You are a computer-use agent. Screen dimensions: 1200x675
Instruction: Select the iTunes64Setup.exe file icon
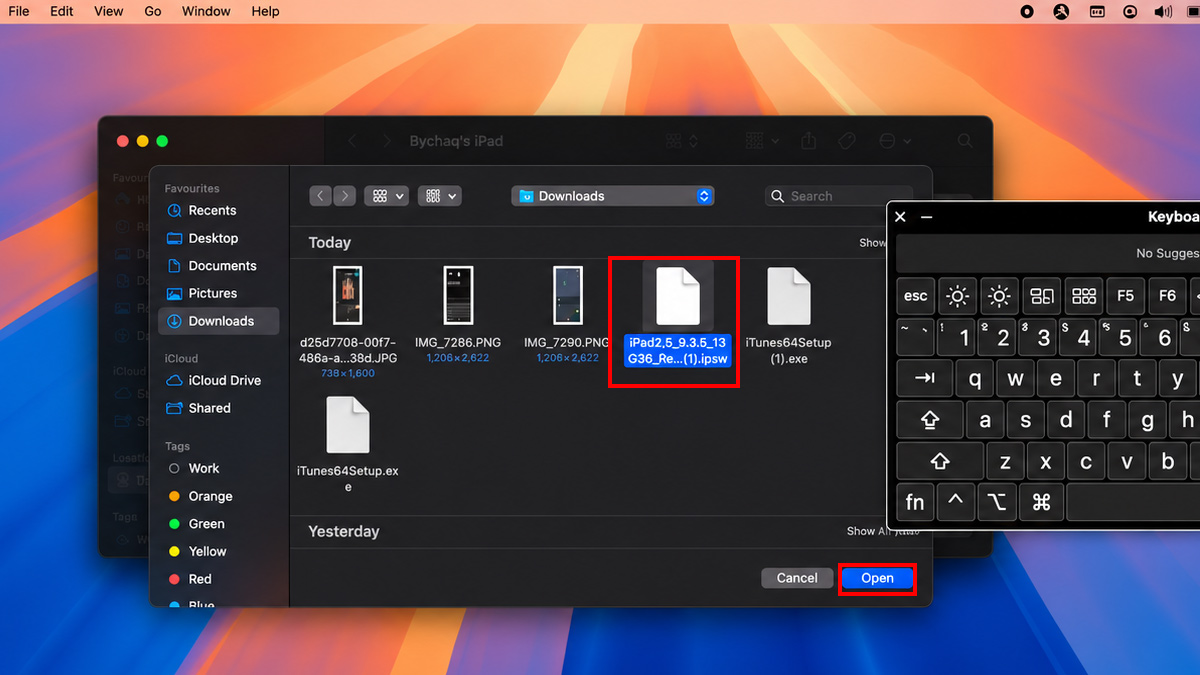(x=348, y=425)
